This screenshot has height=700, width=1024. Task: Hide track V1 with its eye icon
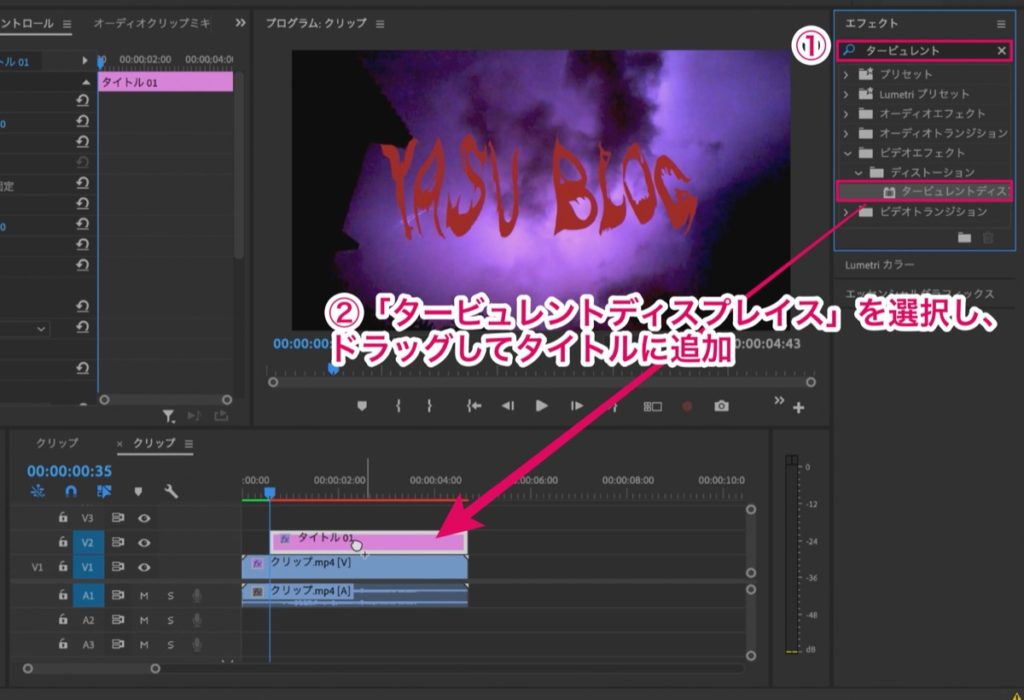[144, 567]
